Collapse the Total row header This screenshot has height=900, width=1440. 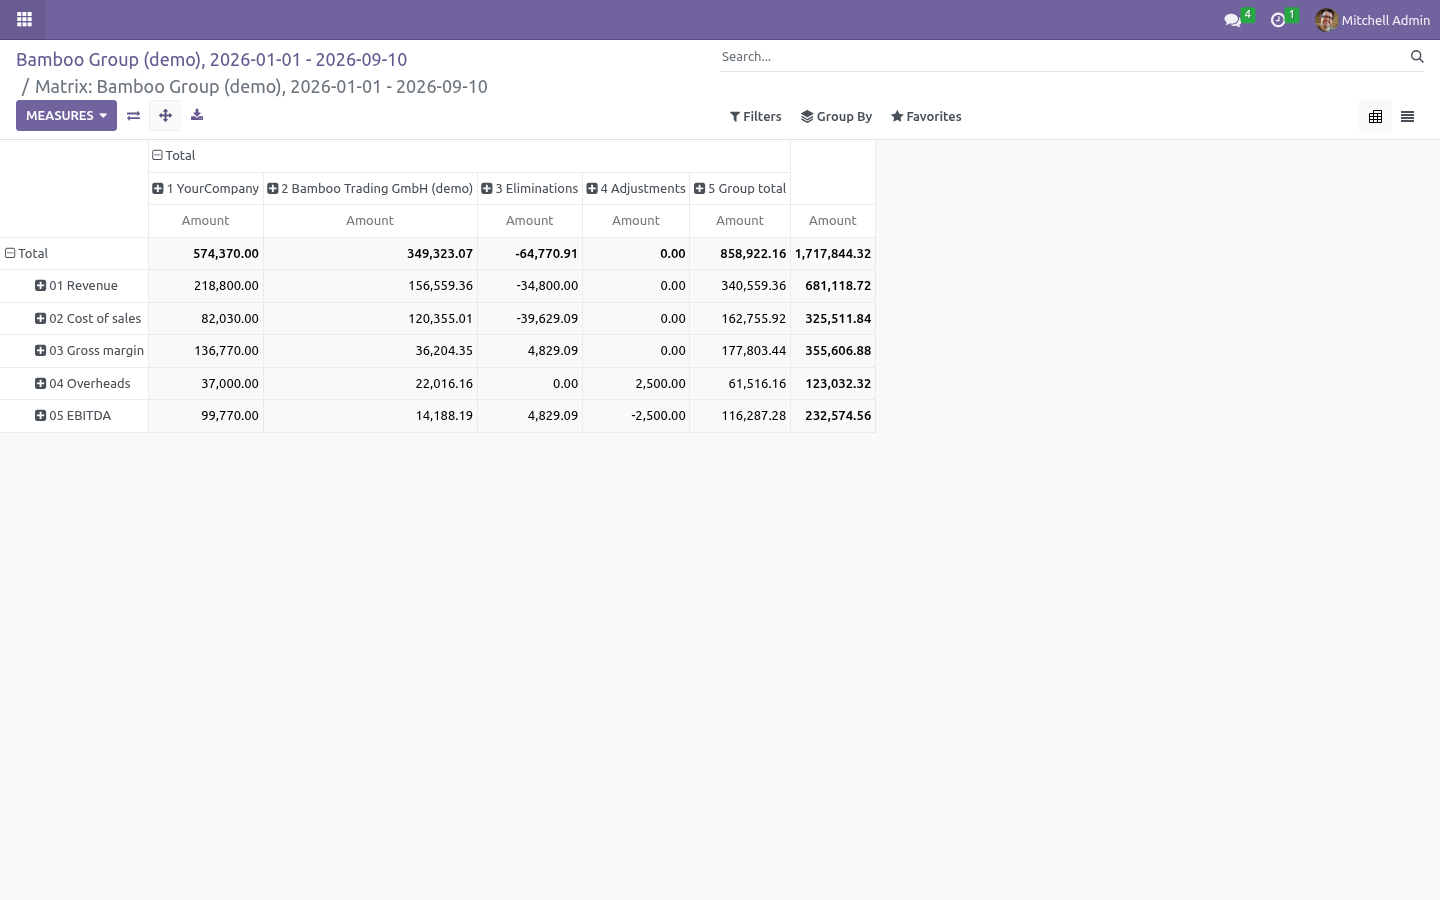point(74,254)
